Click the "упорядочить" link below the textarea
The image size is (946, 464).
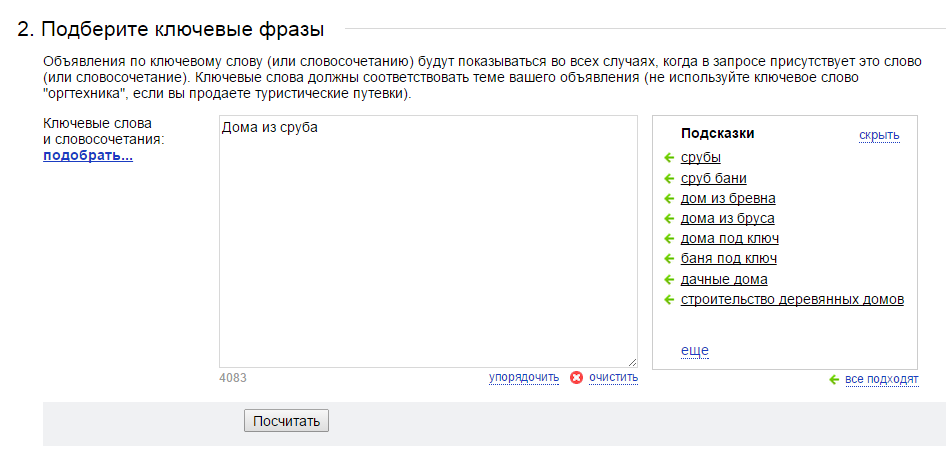pos(523,378)
